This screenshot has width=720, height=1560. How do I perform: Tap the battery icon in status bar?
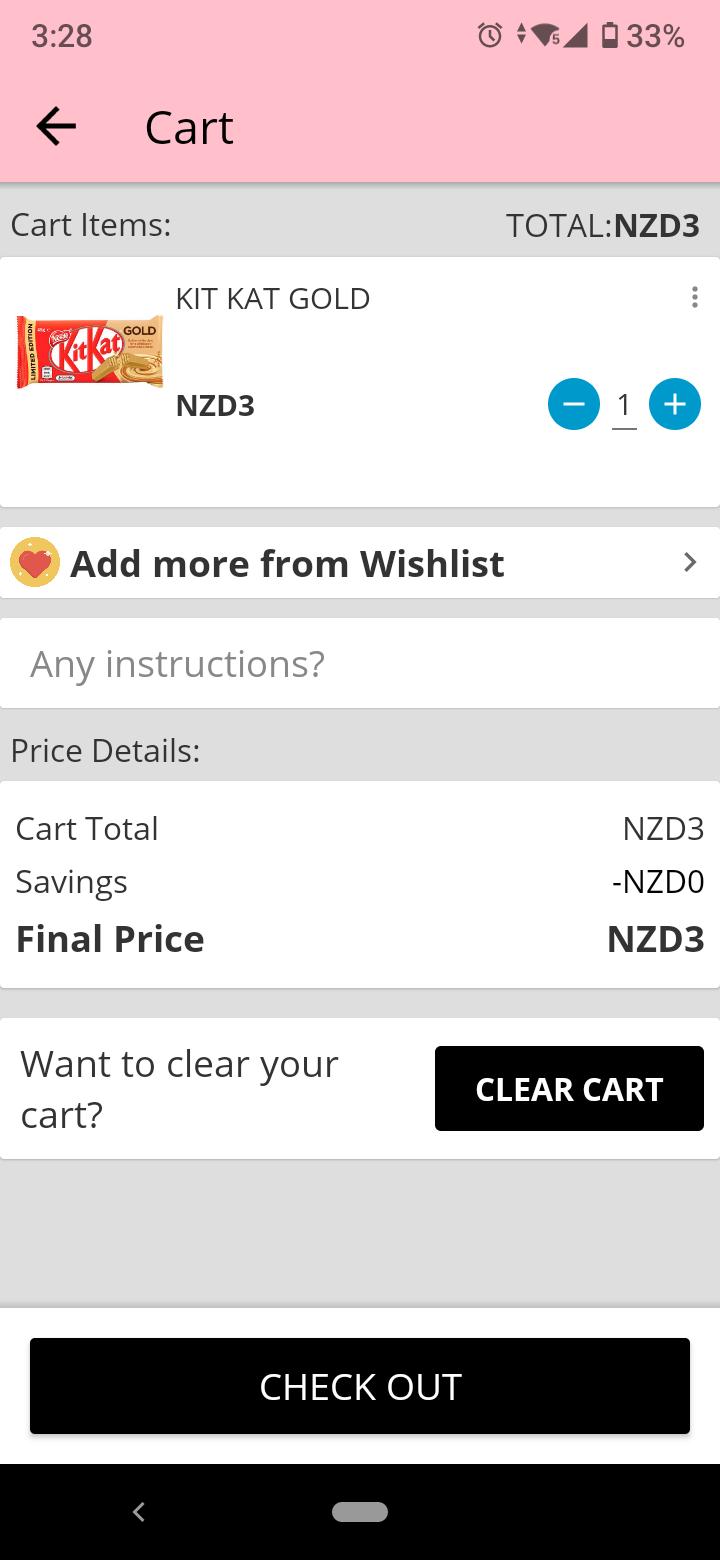pyautogui.click(x=609, y=36)
